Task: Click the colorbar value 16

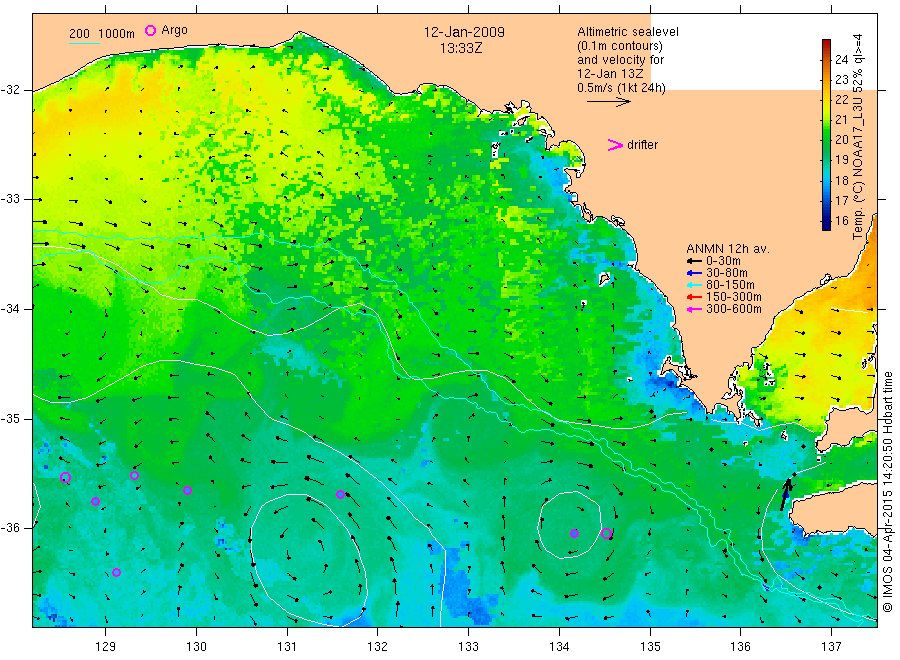Action: pos(841,220)
